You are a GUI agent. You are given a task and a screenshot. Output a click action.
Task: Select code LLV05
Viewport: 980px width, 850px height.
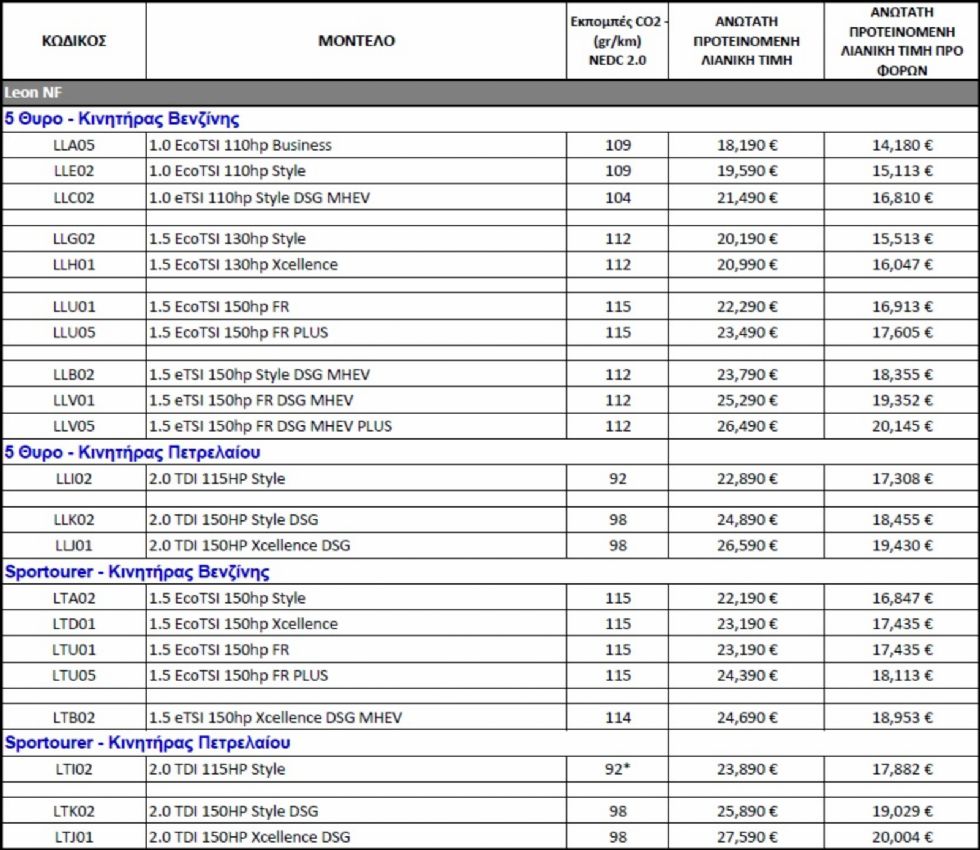pos(74,426)
